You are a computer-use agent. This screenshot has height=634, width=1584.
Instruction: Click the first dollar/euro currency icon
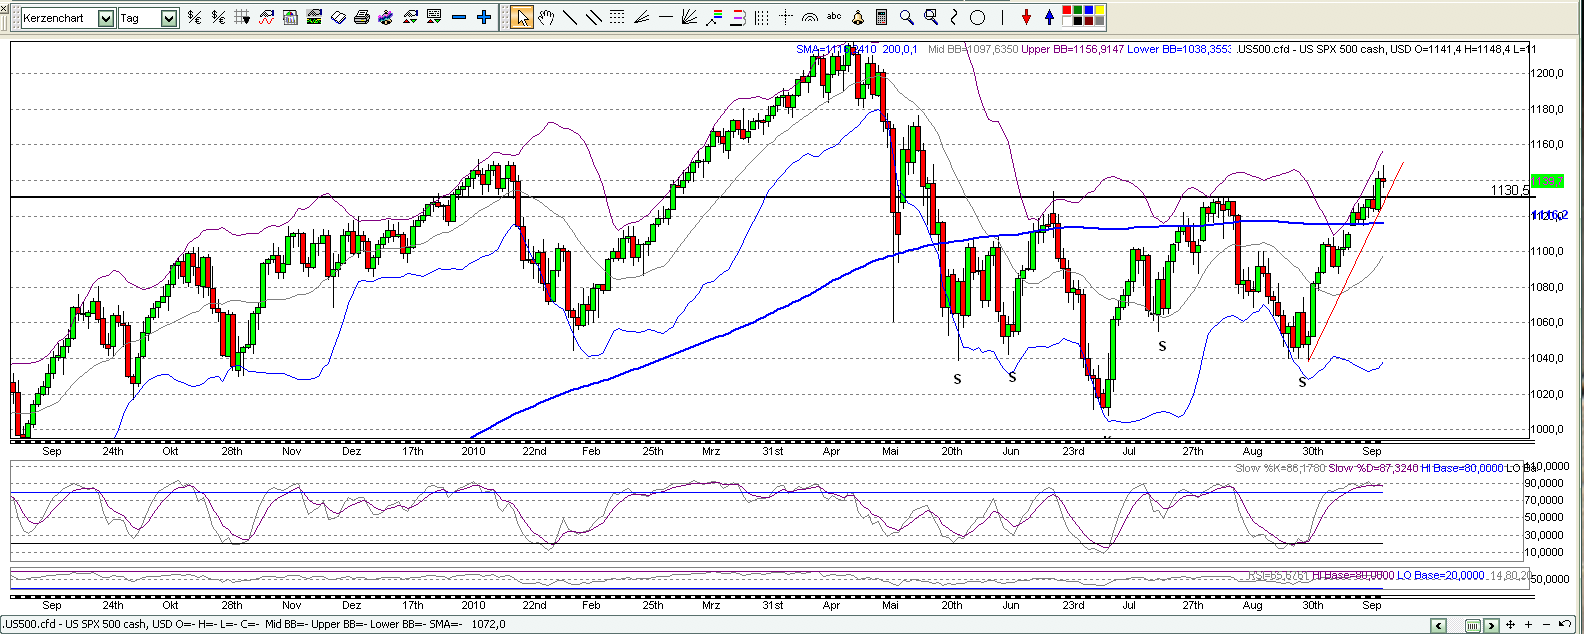(x=194, y=17)
